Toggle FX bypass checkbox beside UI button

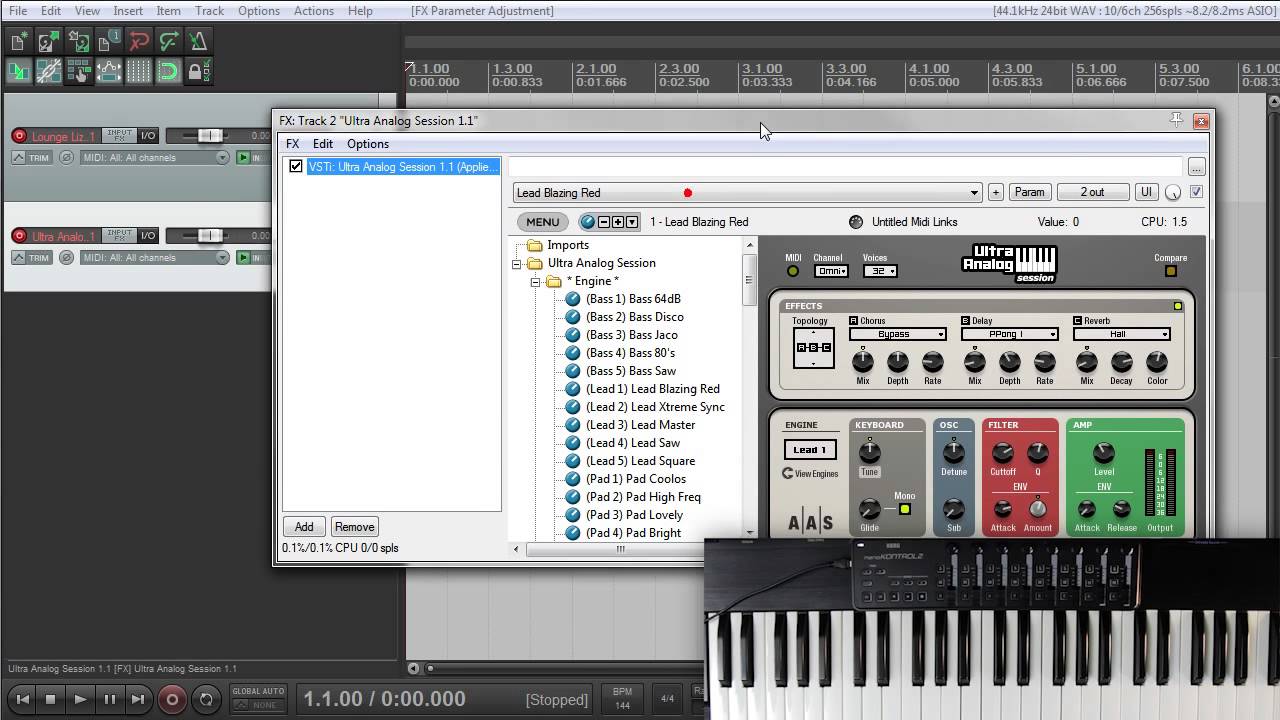coord(1196,192)
